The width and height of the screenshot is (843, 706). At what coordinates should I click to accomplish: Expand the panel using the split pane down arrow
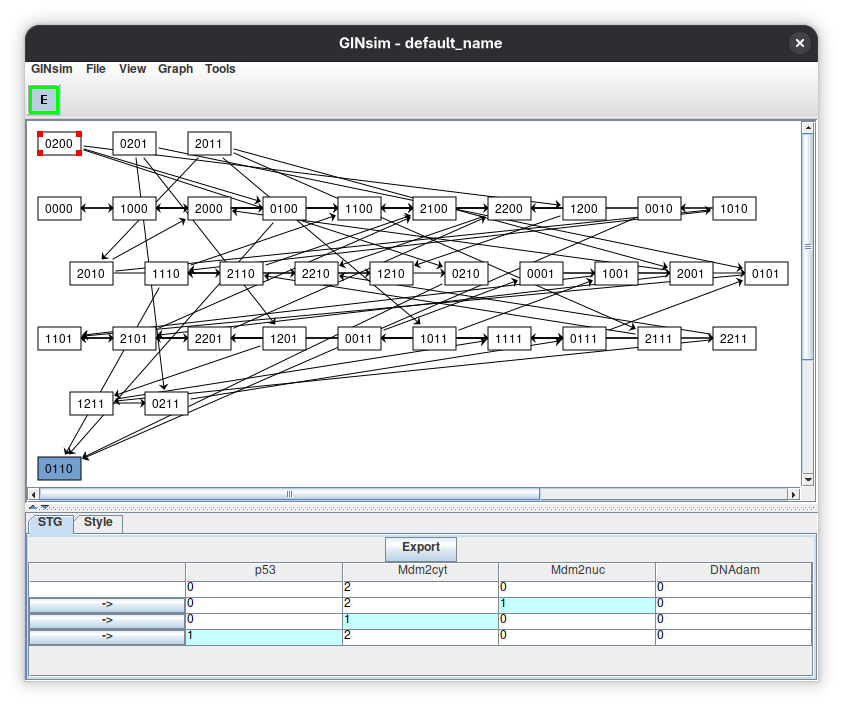tap(45, 507)
